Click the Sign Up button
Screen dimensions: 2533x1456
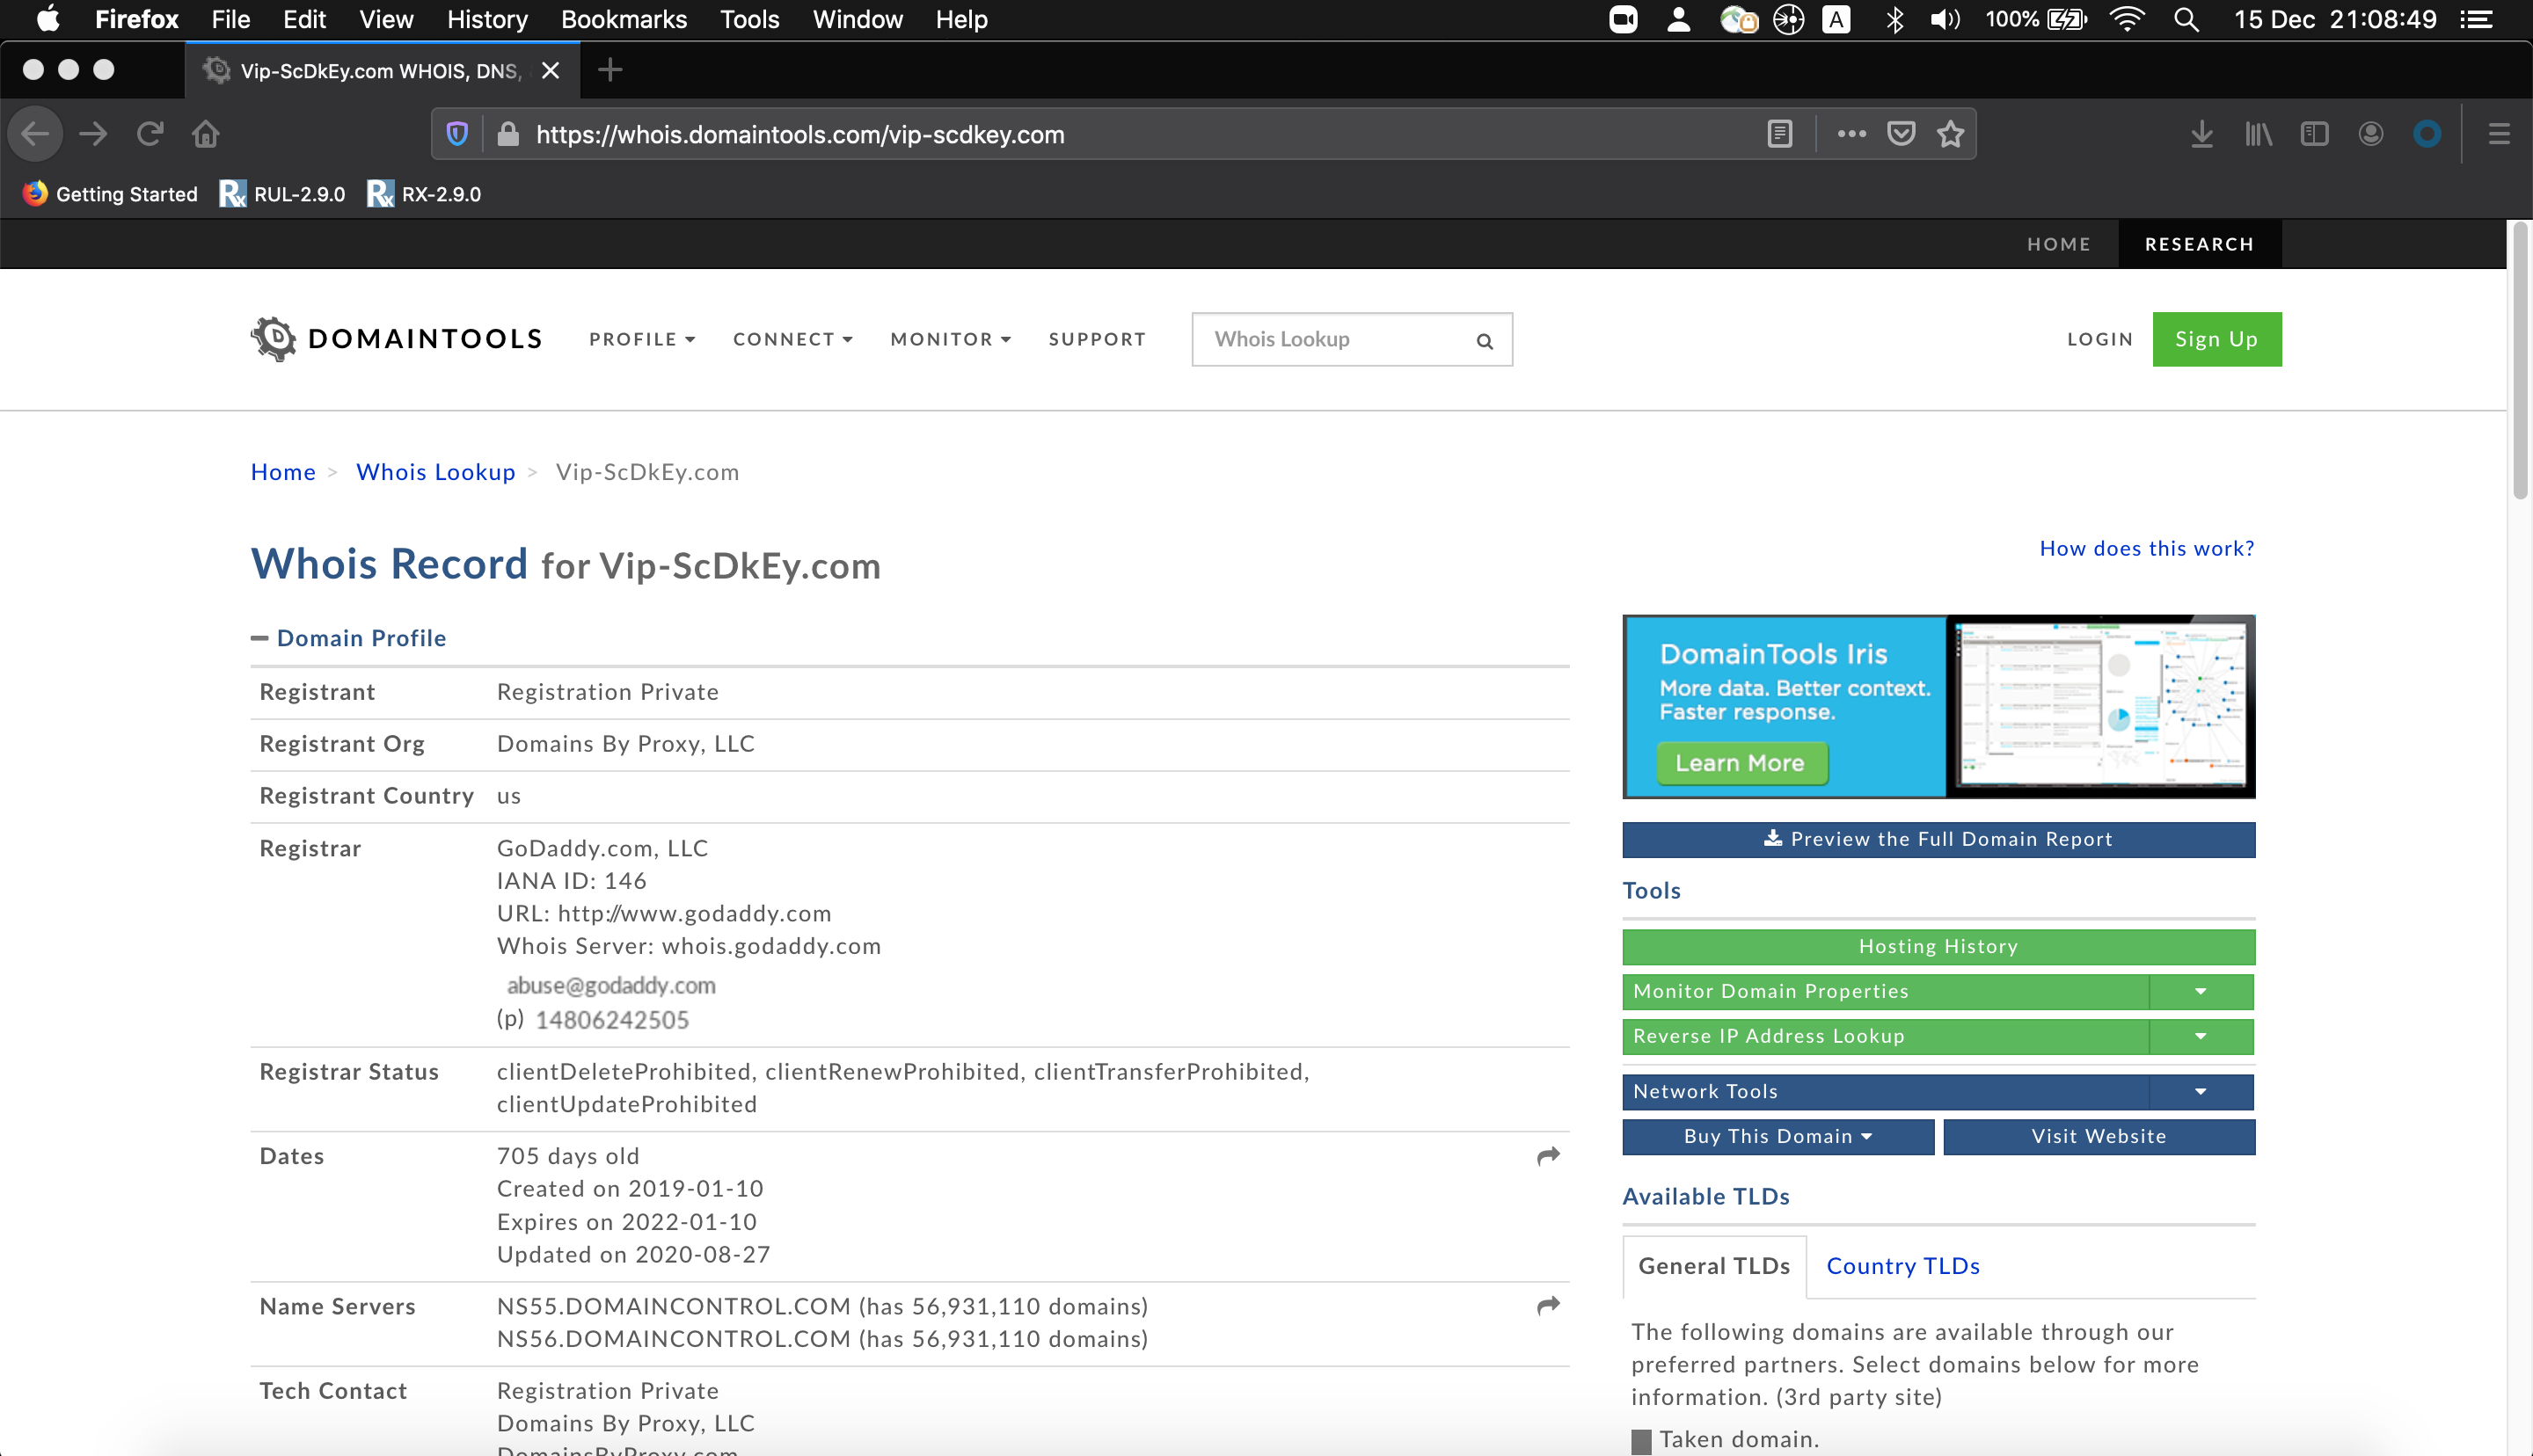tap(2216, 338)
